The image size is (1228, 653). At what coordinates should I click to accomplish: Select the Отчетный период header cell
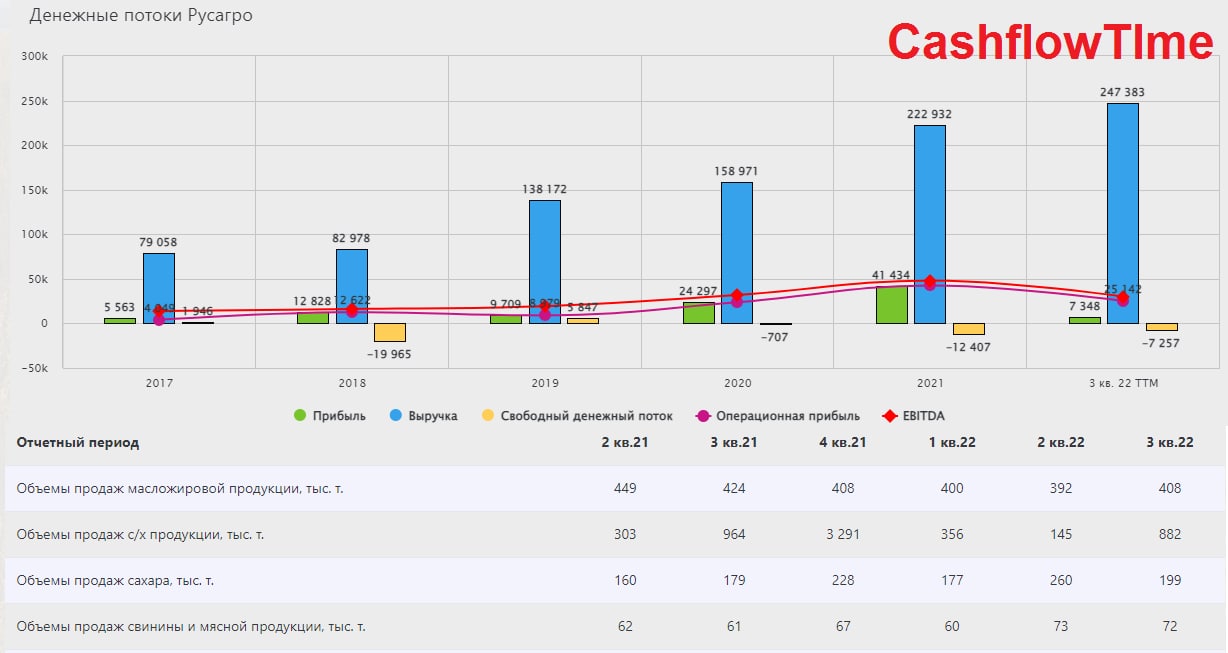78,442
